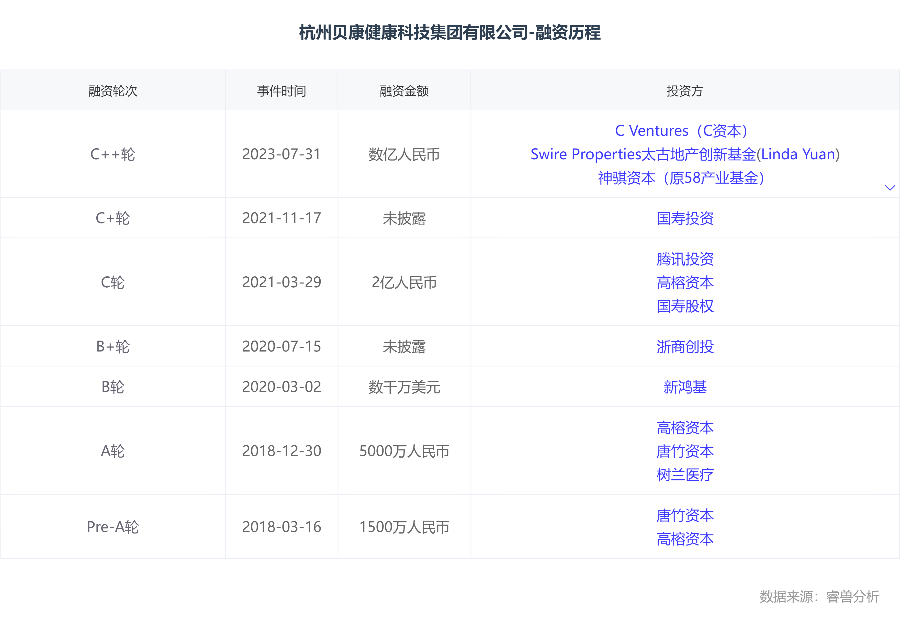Open the C Ventures（C资本） investor link

681,131
